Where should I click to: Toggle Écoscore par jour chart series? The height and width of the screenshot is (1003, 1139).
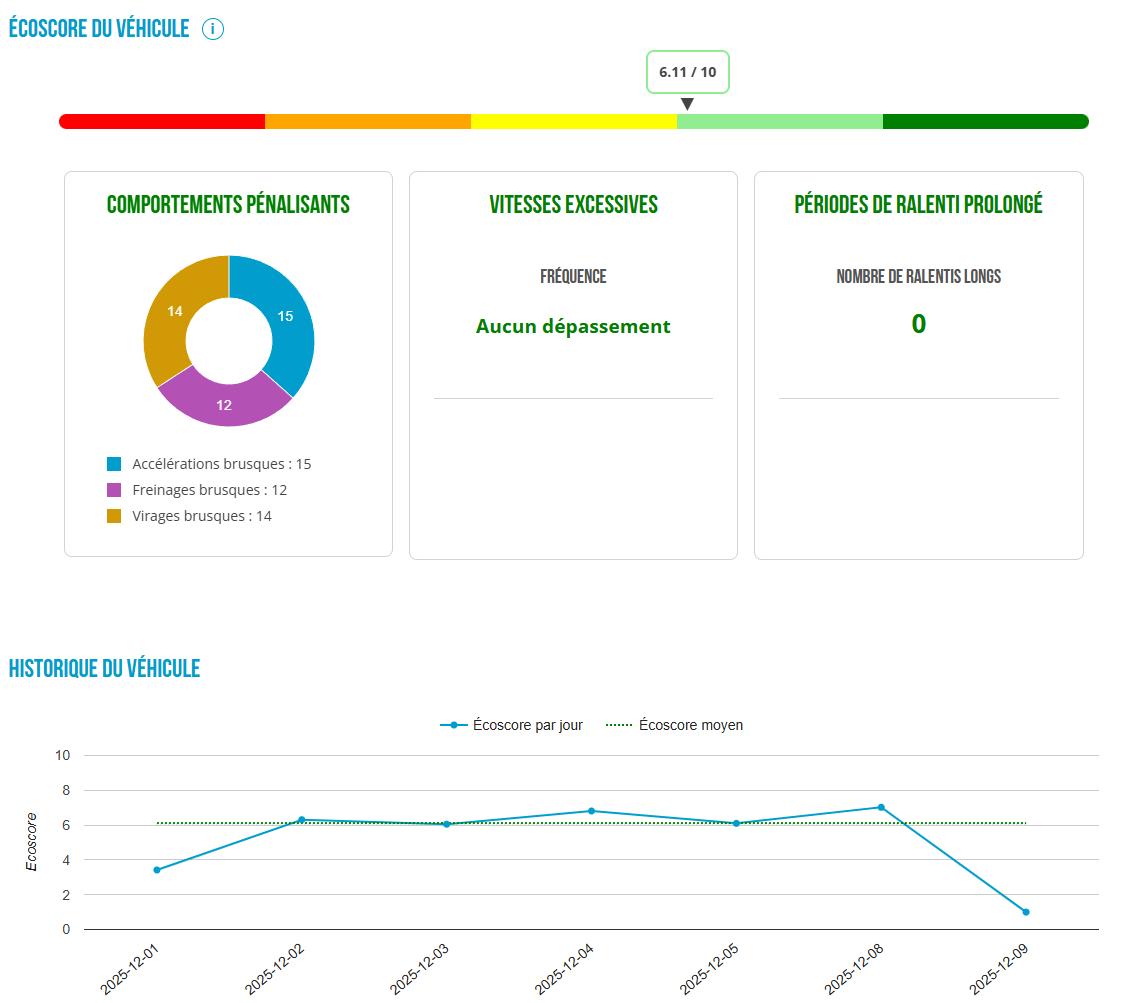pyautogui.click(x=512, y=725)
